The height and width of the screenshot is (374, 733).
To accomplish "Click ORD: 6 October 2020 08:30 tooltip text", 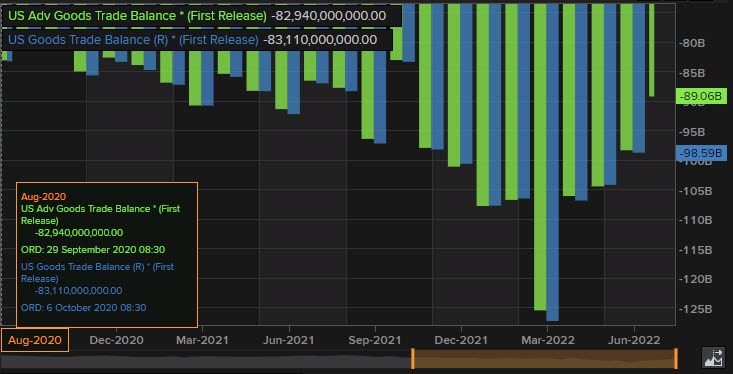I will click(x=84, y=308).
